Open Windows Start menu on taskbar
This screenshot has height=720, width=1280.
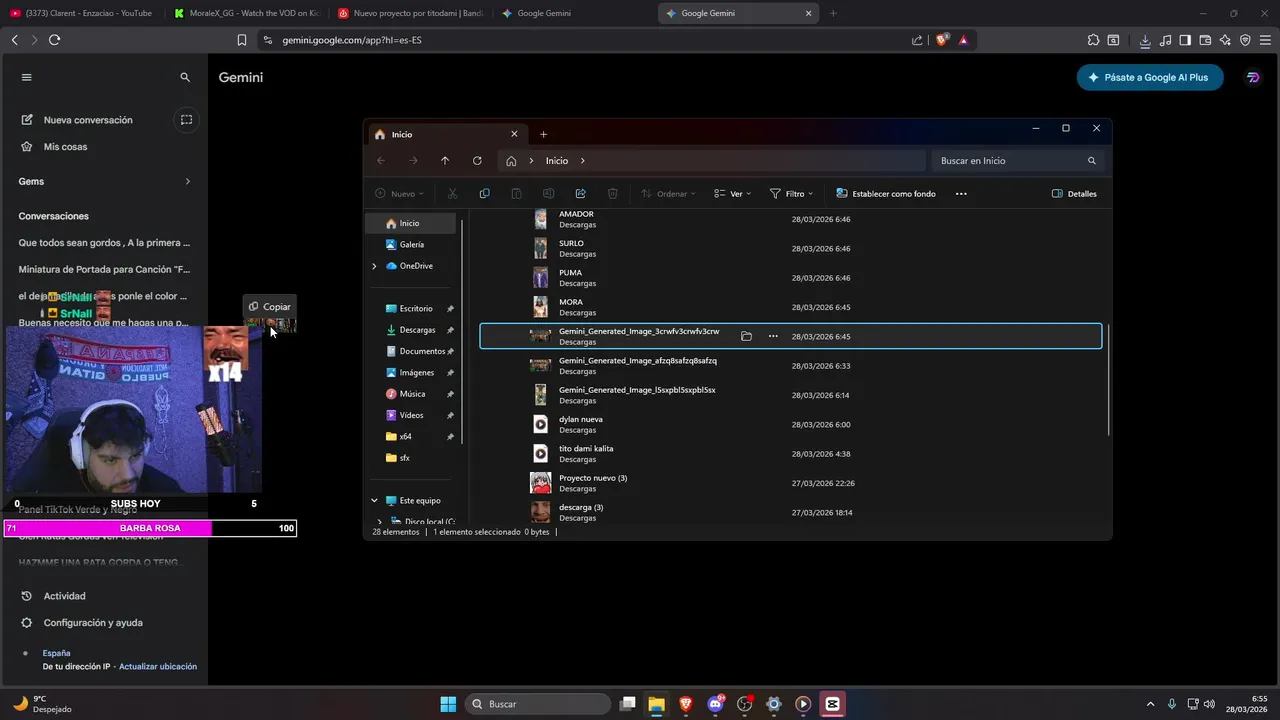[x=448, y=704]
